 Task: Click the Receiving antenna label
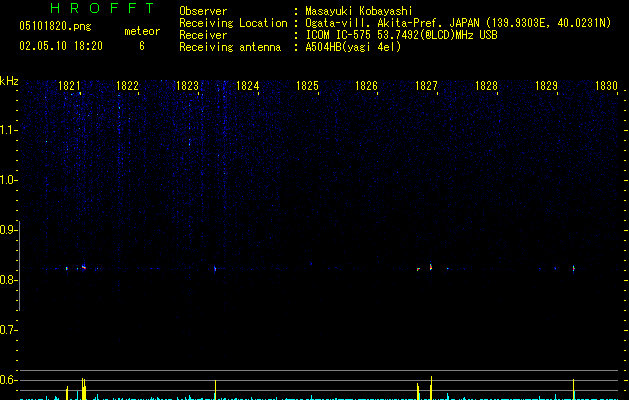[x=230, y=47]
